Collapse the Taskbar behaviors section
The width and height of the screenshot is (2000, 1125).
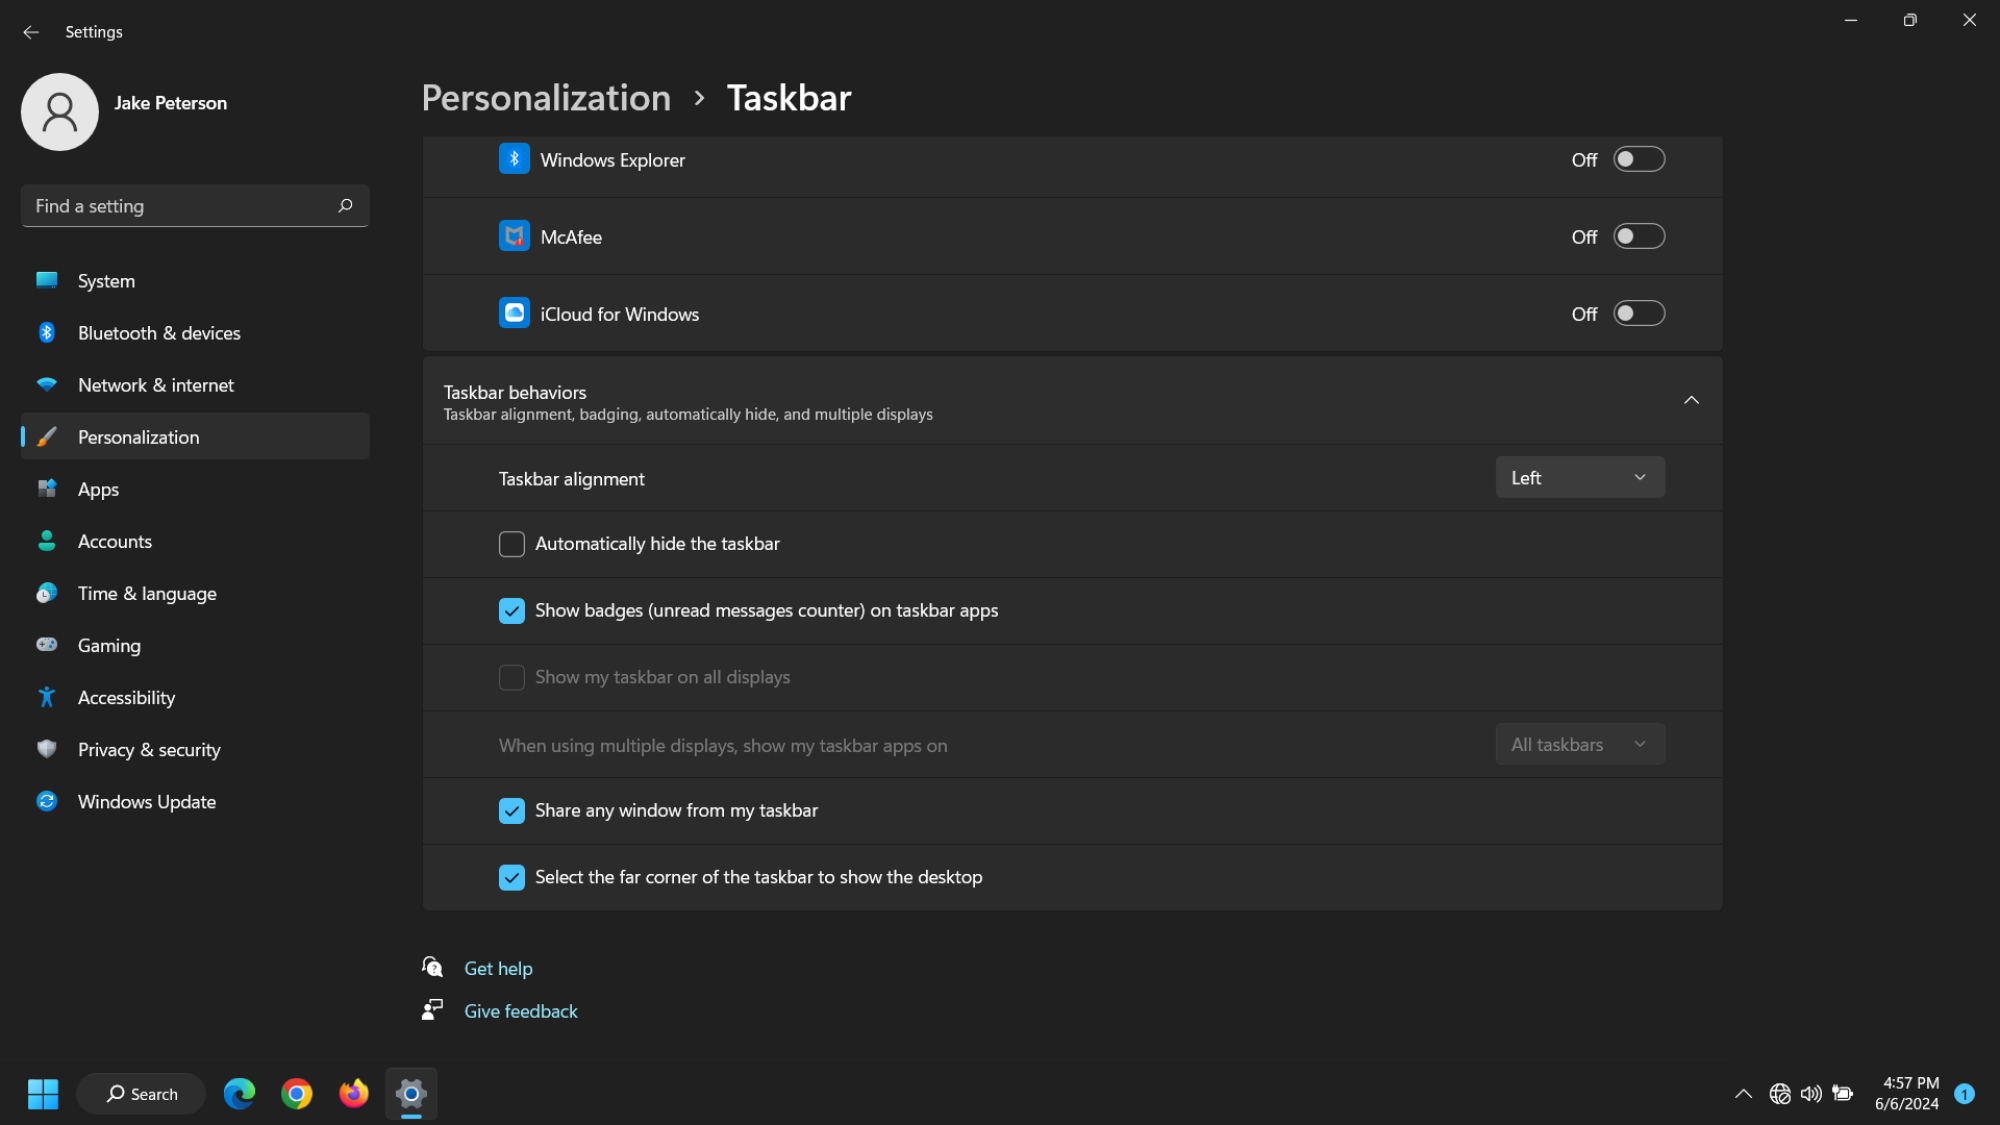tap(1691, 400)
